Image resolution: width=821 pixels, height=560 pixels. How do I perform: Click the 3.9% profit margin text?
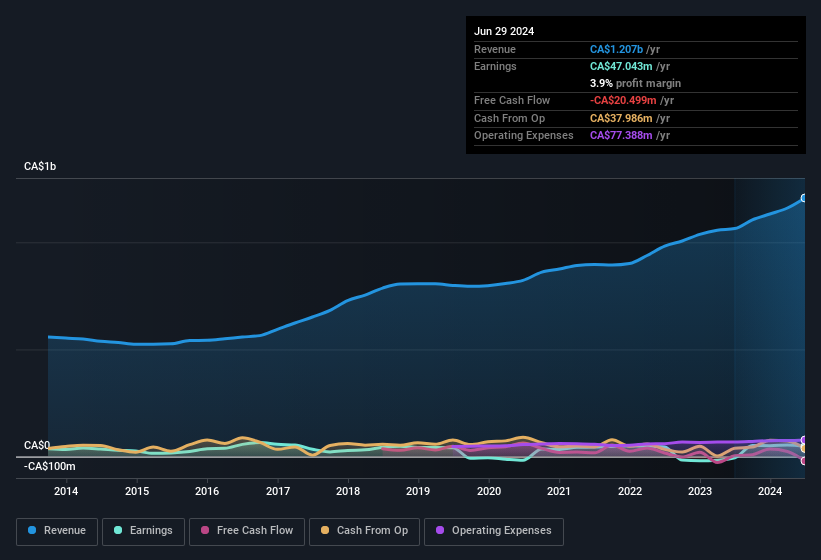[635, 83]
